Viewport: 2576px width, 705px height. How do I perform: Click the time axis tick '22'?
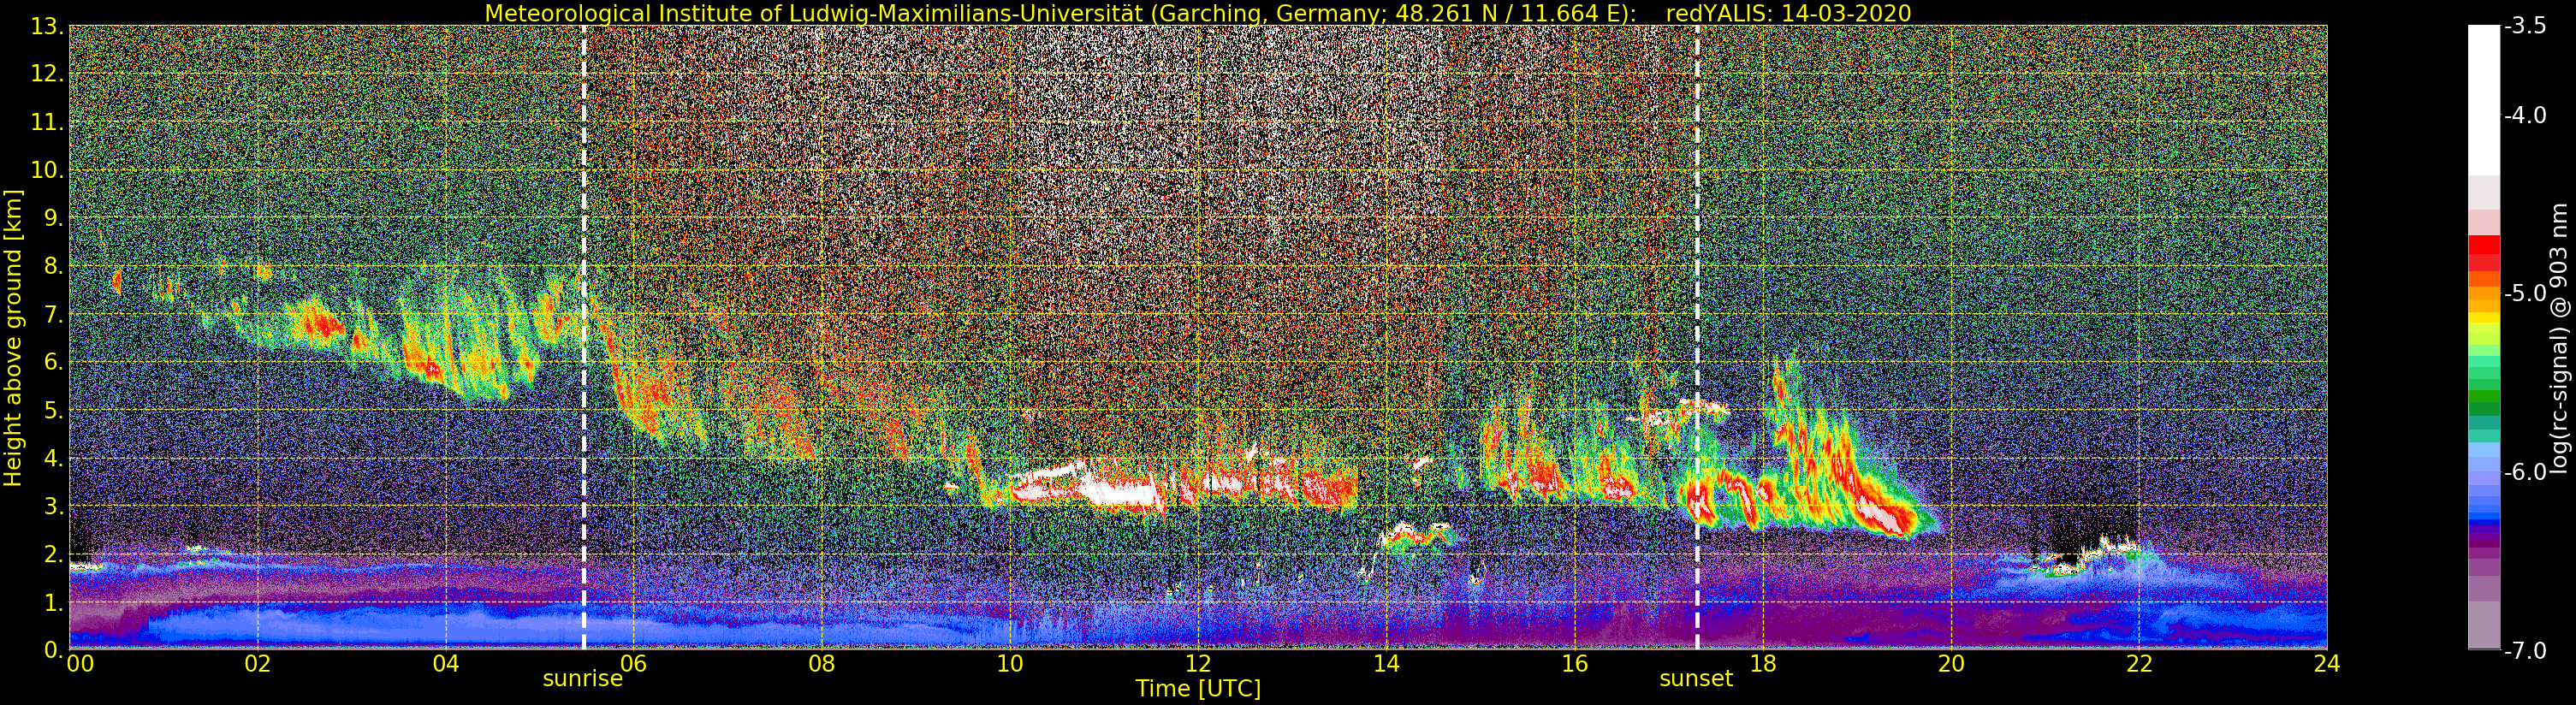click(x=2139, y=664)
